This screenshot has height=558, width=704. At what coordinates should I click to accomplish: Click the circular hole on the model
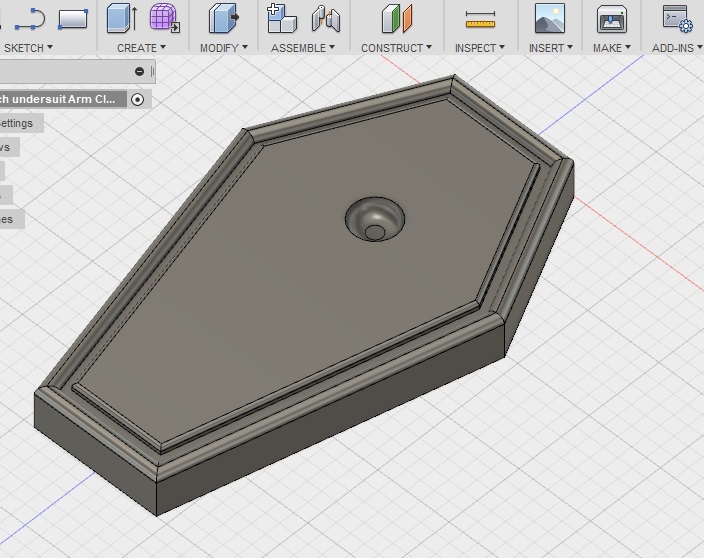click(375, 220)
